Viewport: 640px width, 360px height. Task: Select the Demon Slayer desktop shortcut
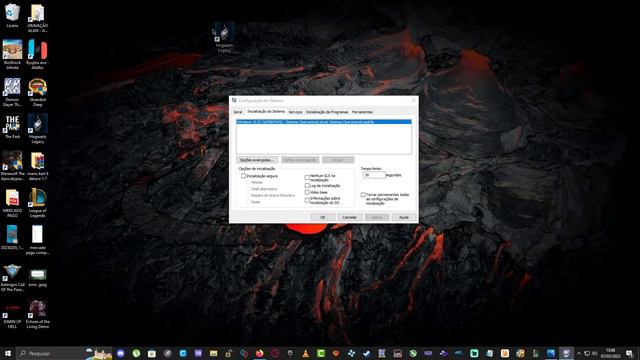click(x=12, y=91)
